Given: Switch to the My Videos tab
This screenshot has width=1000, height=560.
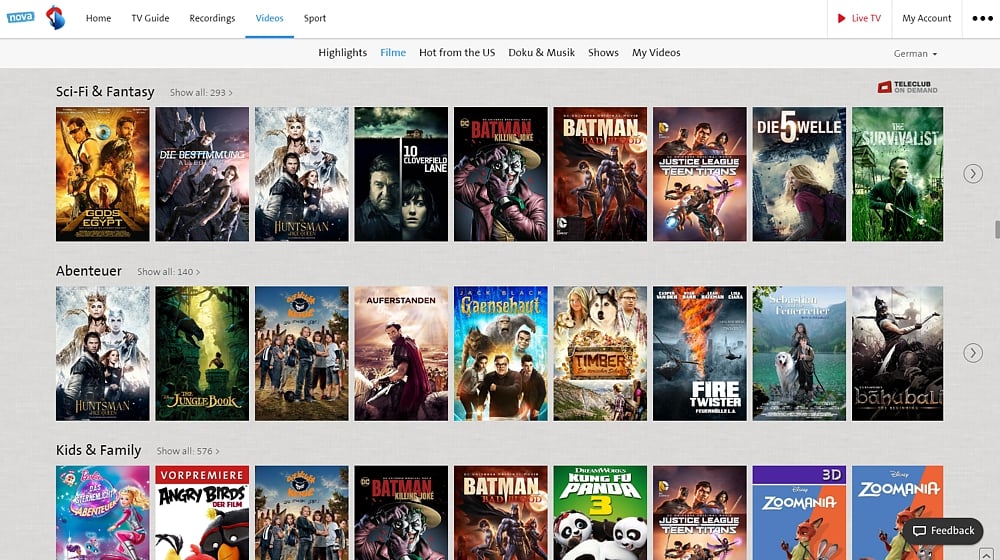Looking at the screenshot, I should click(x=656, y=53).
